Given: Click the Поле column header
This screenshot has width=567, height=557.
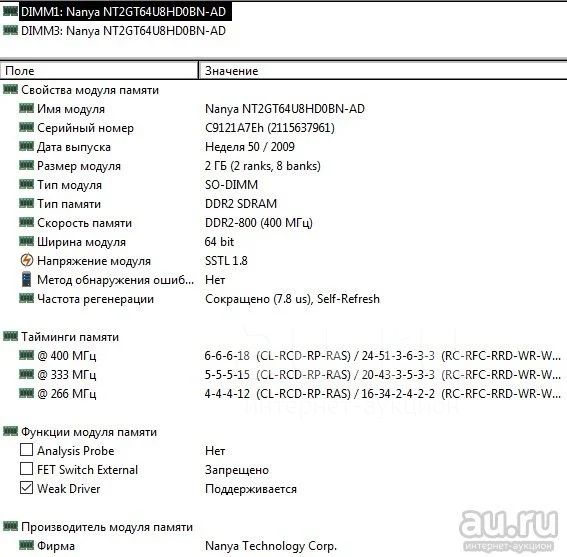Looking at the screenshot, I should pos(99,71).
